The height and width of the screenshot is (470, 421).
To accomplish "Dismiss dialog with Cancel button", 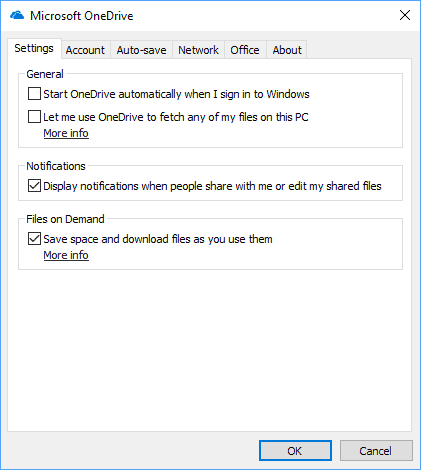I will coord(376,451).
